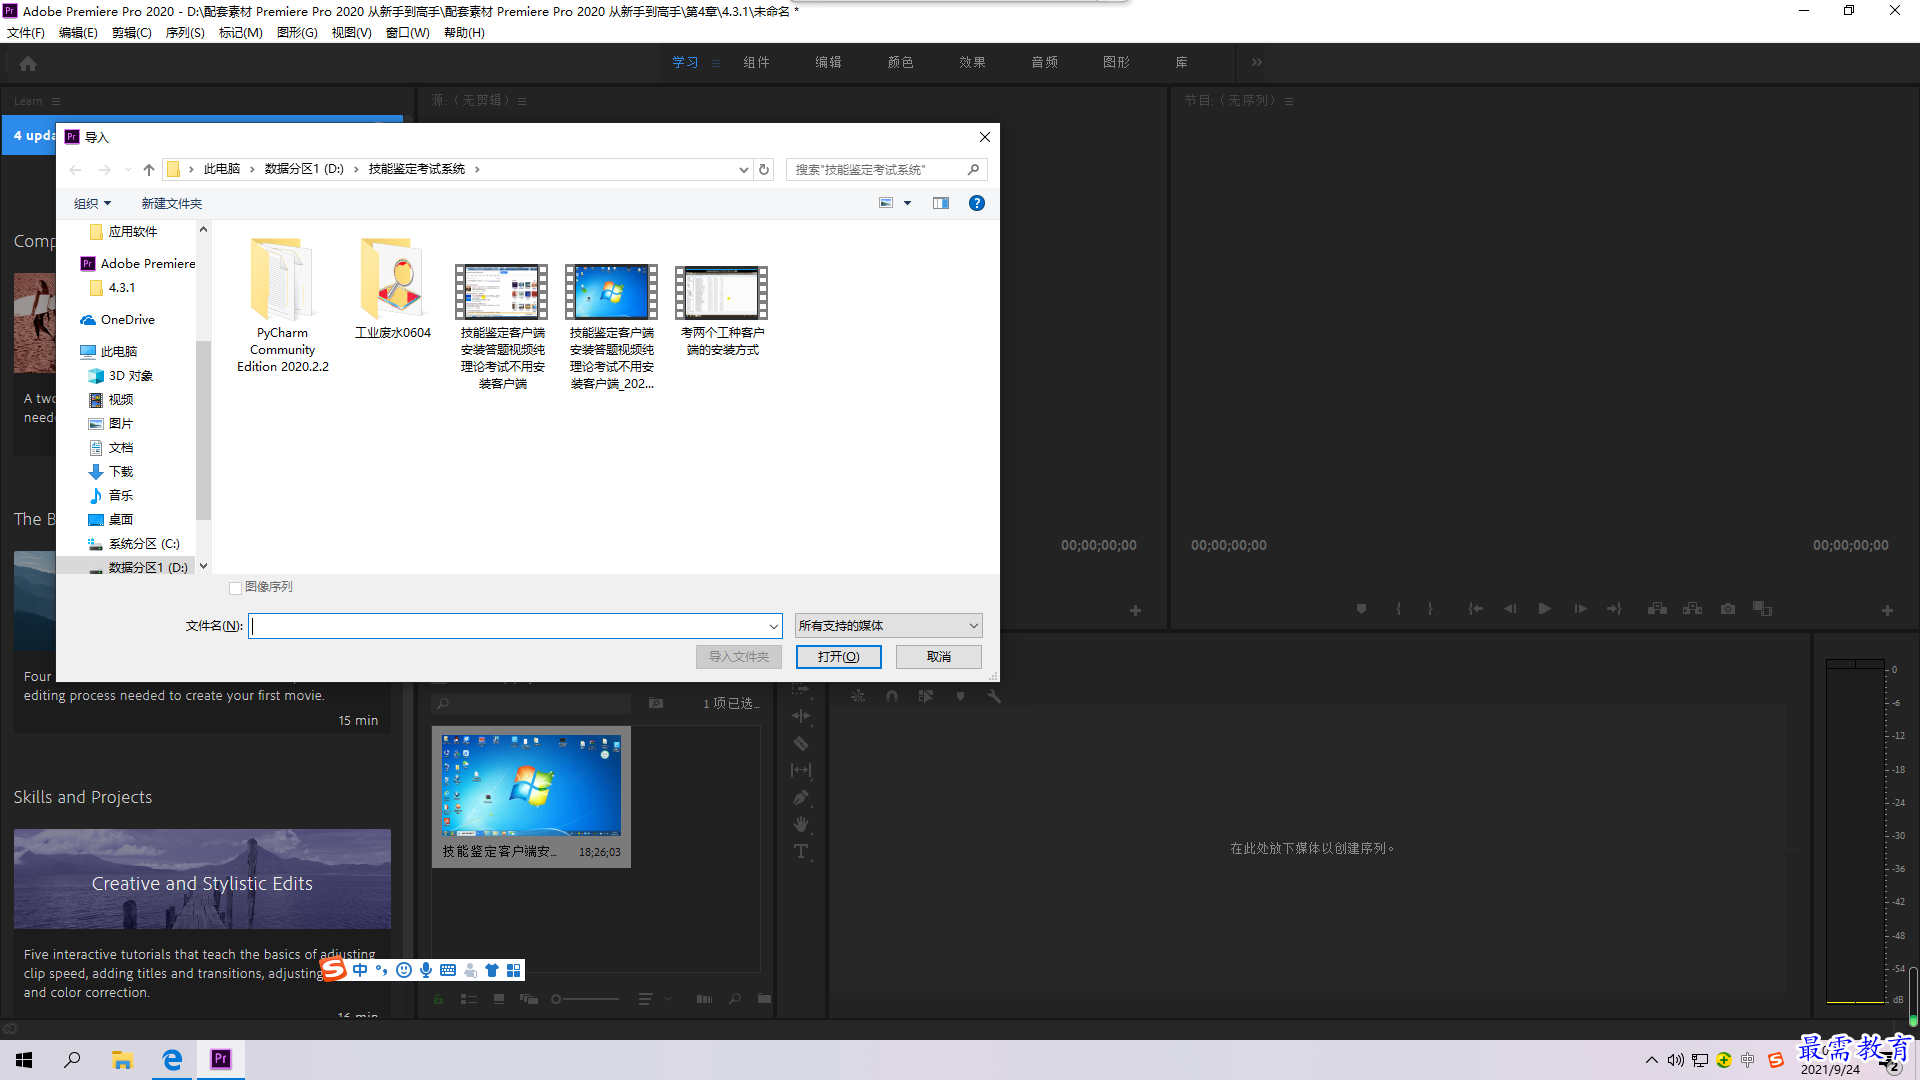Step back one frame in Program monitor
The width and height of the screenshot is (1920, 1080).
1510,608
